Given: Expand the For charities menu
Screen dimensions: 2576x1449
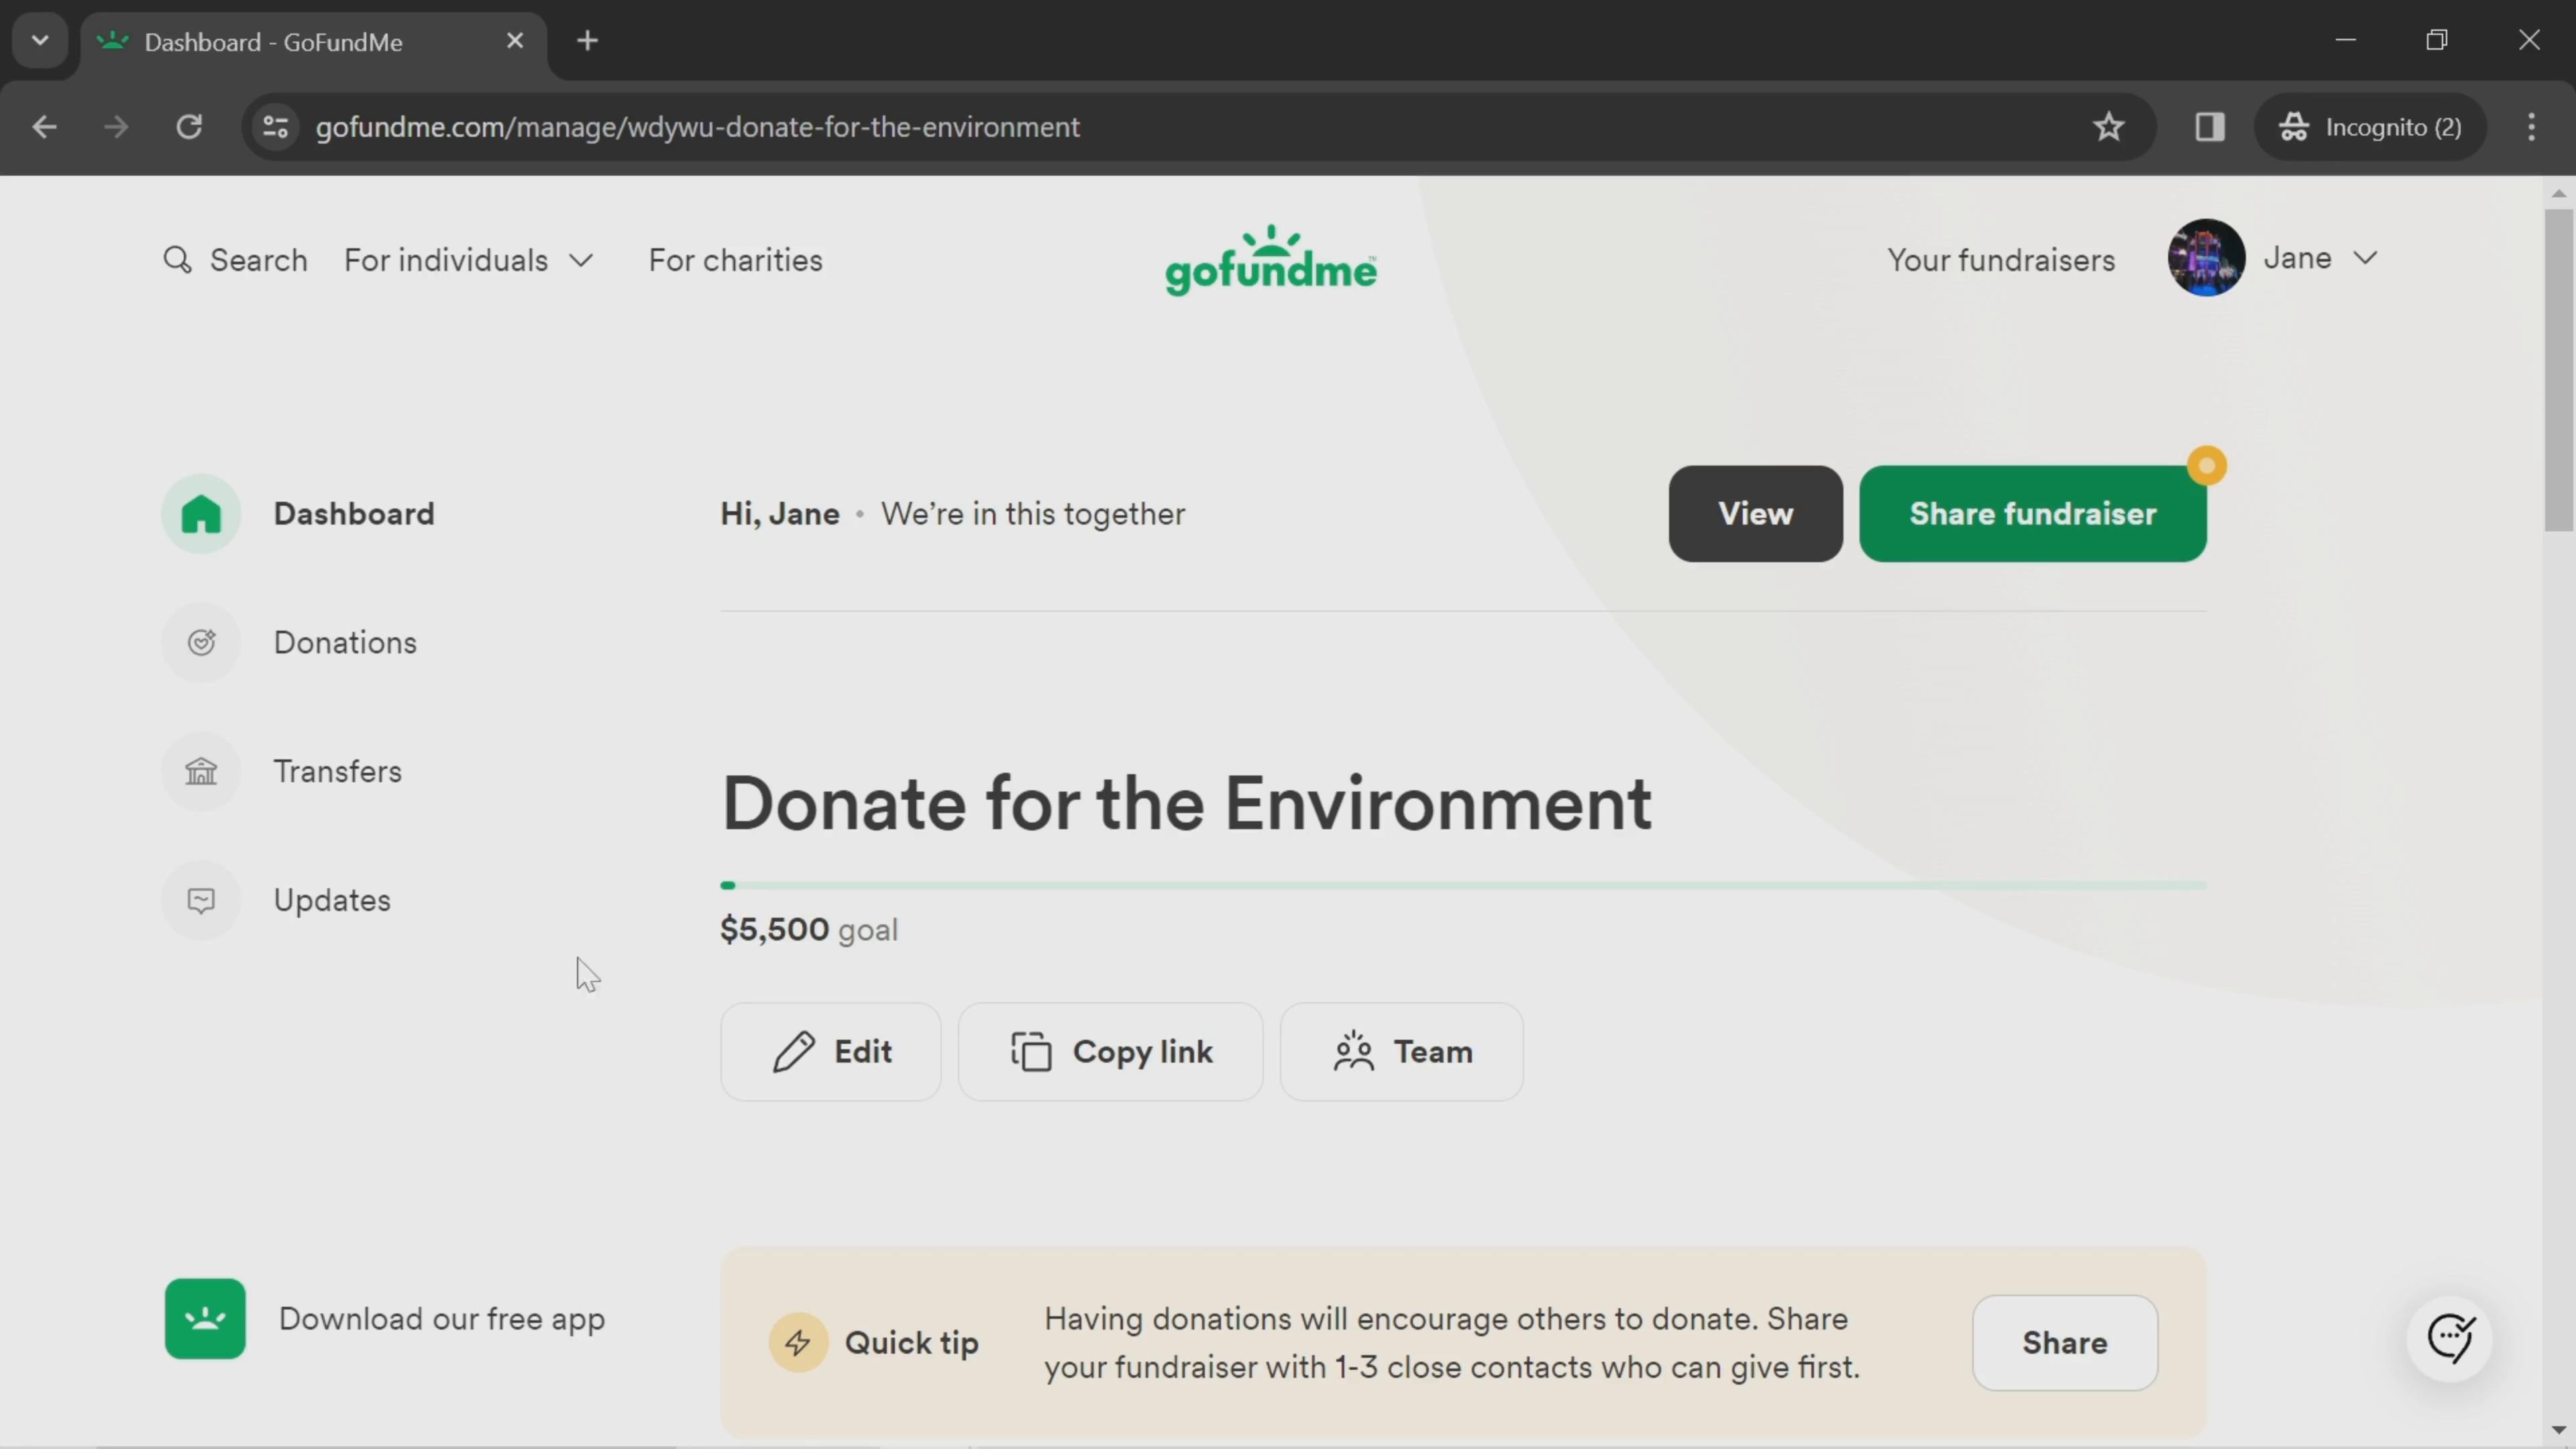Looking at the screenshot, I should pyautogui.click(x=736, y=260).
